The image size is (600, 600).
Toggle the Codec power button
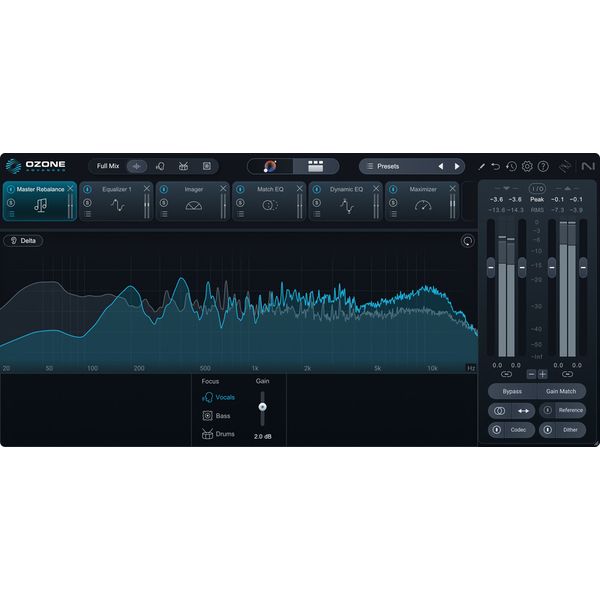(497, 430)
